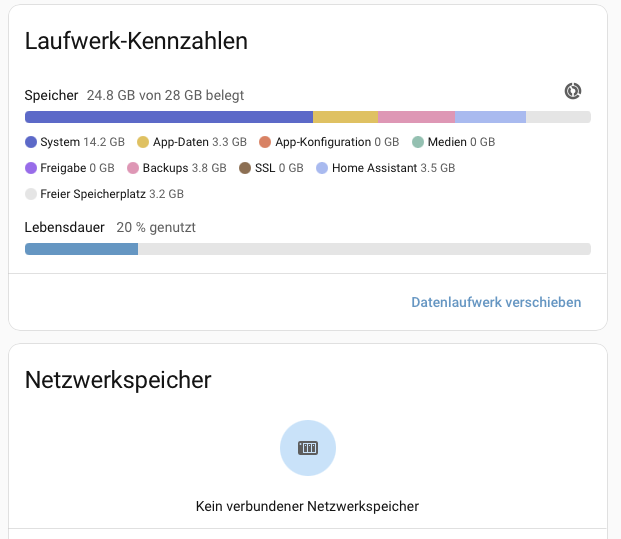Click the Laufwerk-Kennzahlen heading
This screenshot has width=621, height=539.
[x=136, y=41]
